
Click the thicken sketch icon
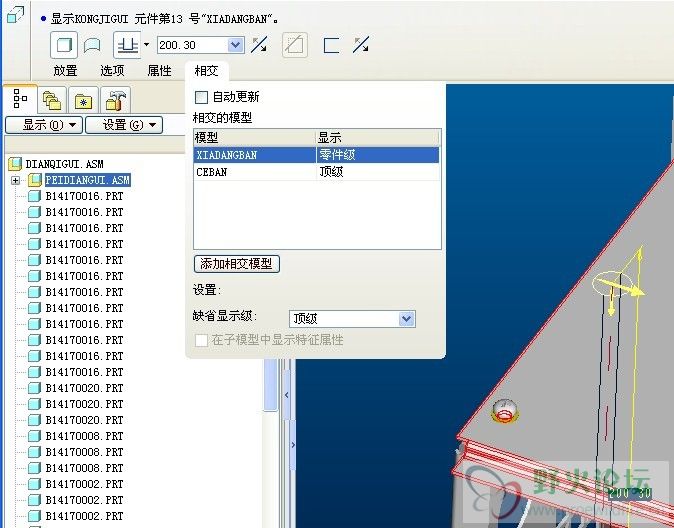(331, 45)
